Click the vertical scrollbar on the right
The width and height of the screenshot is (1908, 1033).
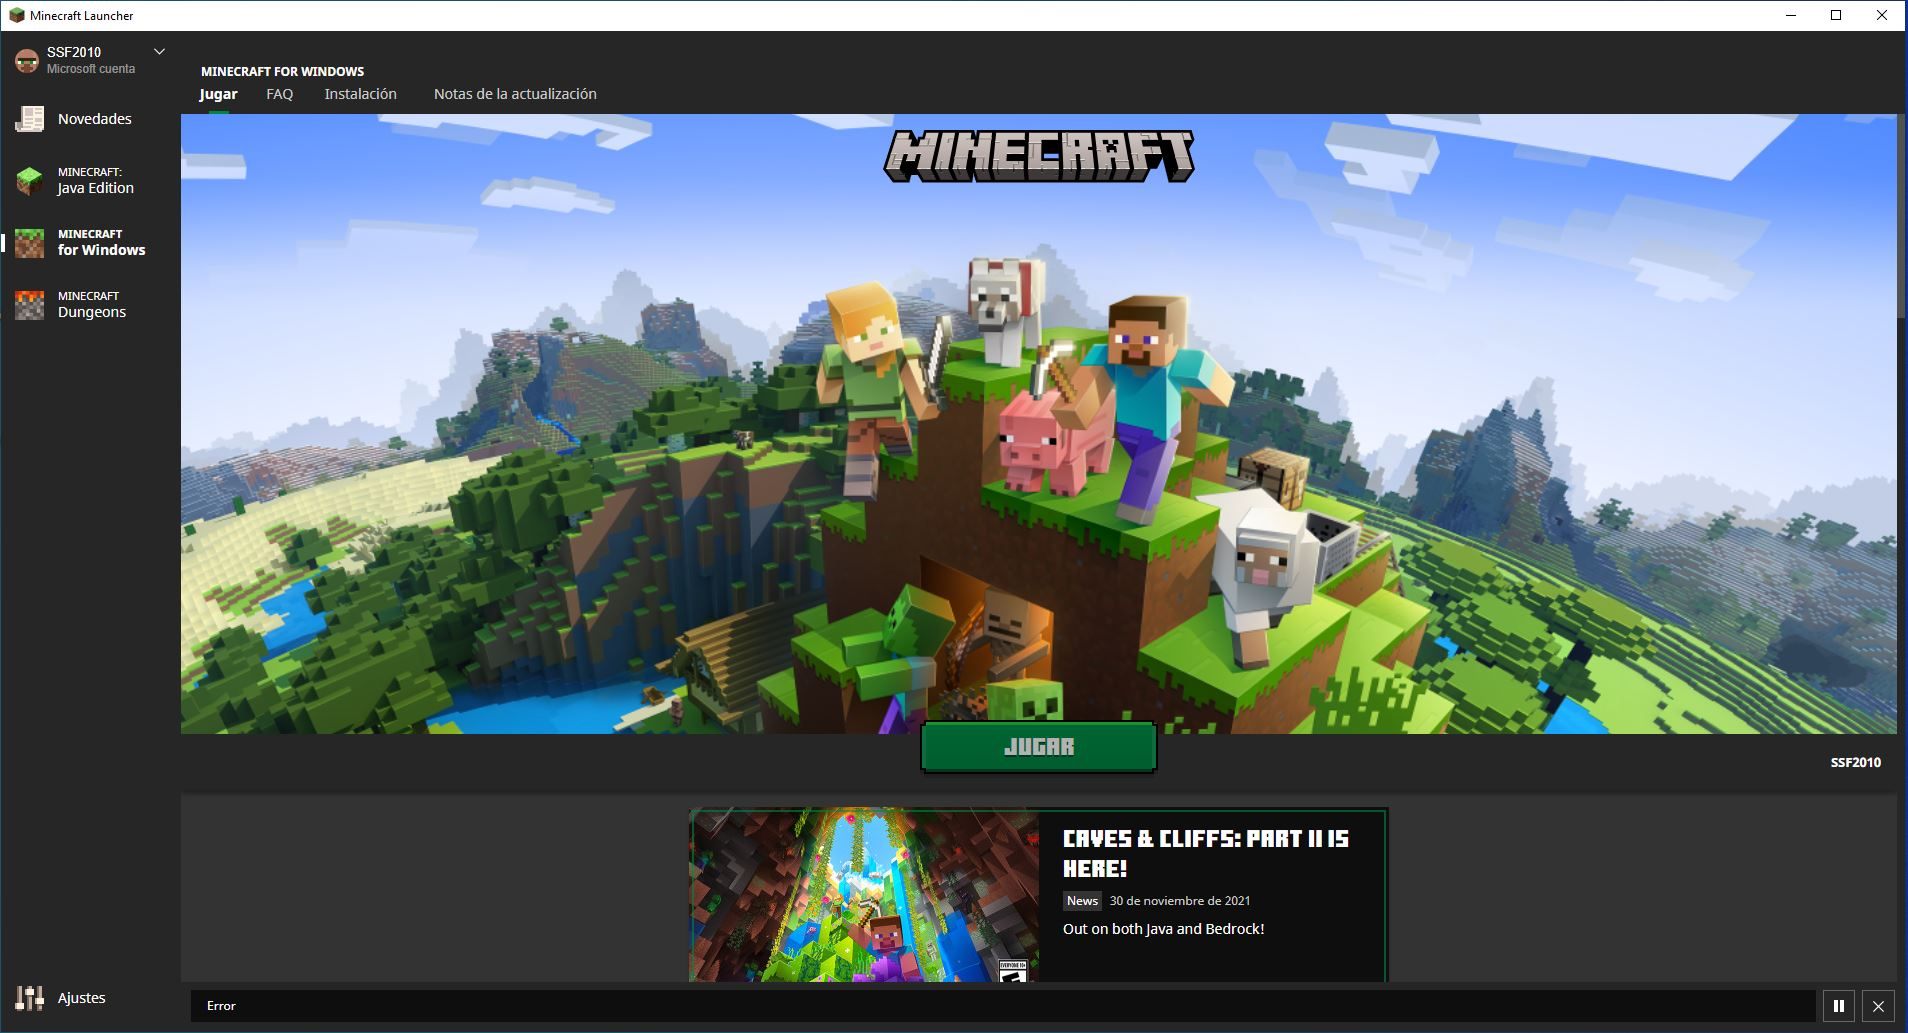pos(1901,215)
